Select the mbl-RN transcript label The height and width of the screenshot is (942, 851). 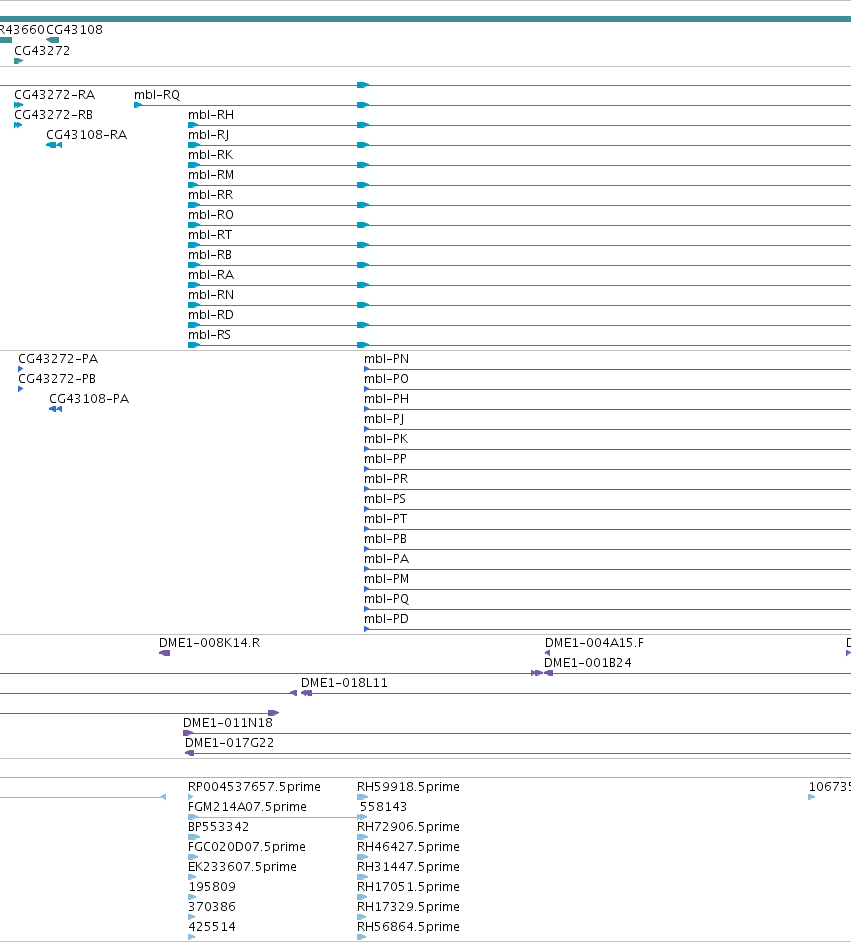click(x=211, y=294)
